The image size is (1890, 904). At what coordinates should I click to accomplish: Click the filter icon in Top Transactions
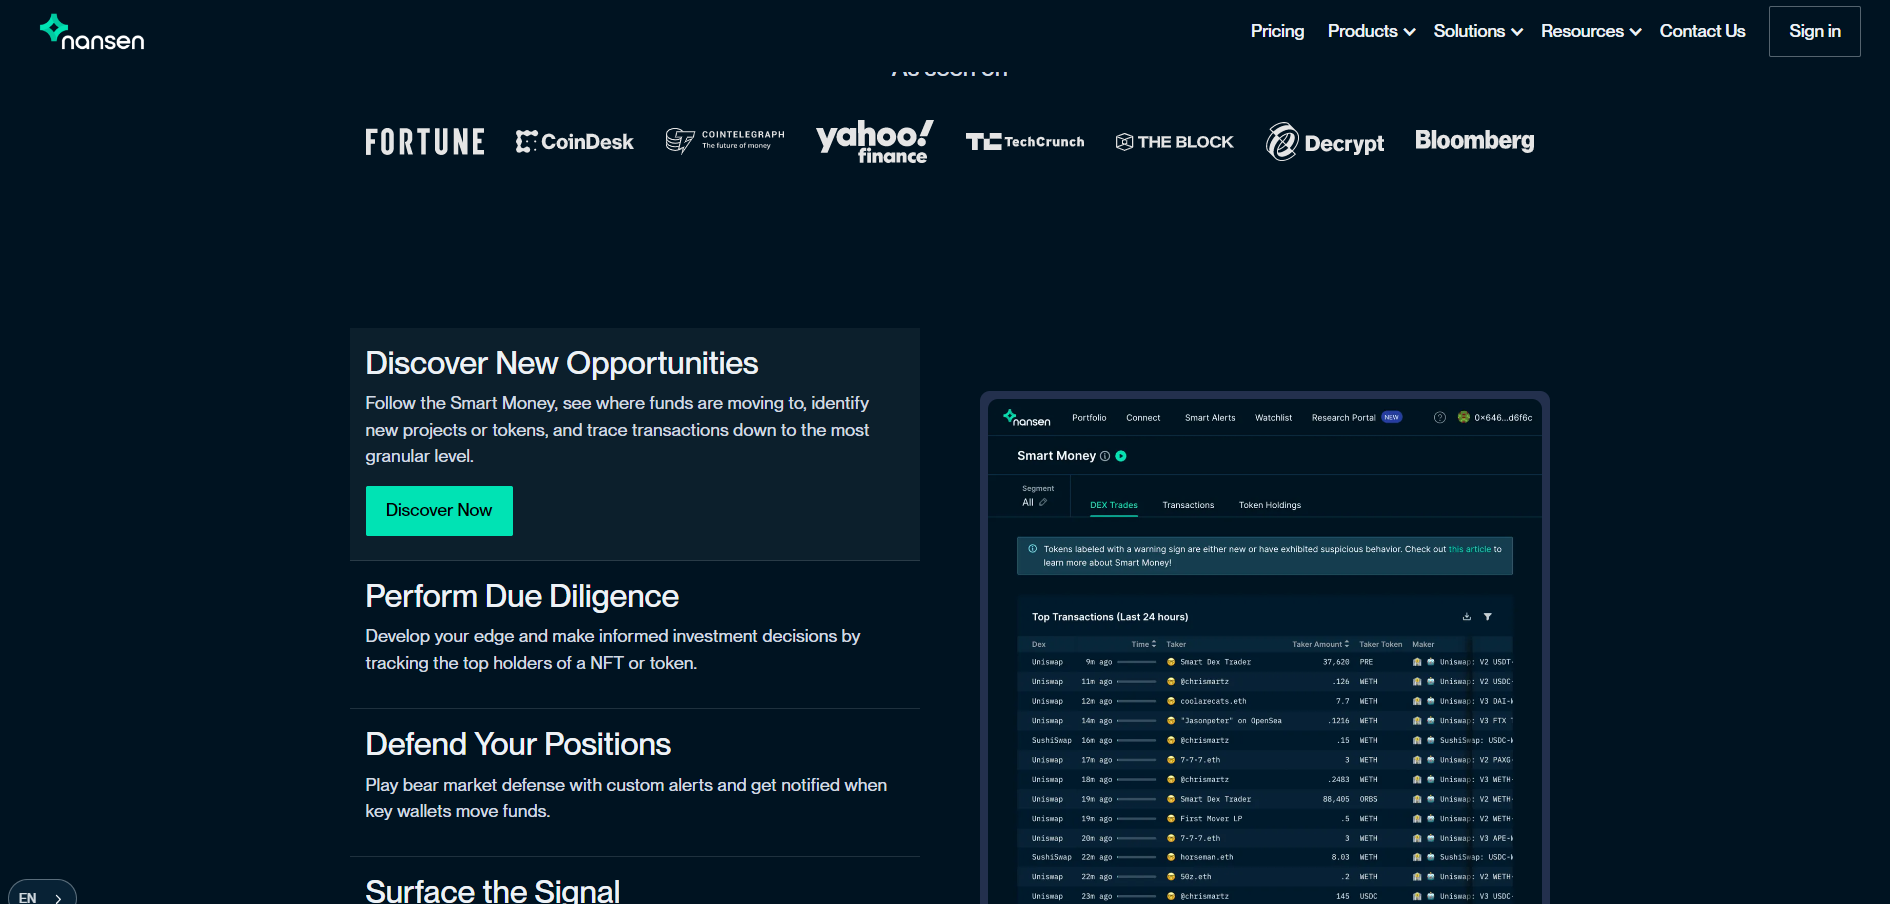[1488, 617]
